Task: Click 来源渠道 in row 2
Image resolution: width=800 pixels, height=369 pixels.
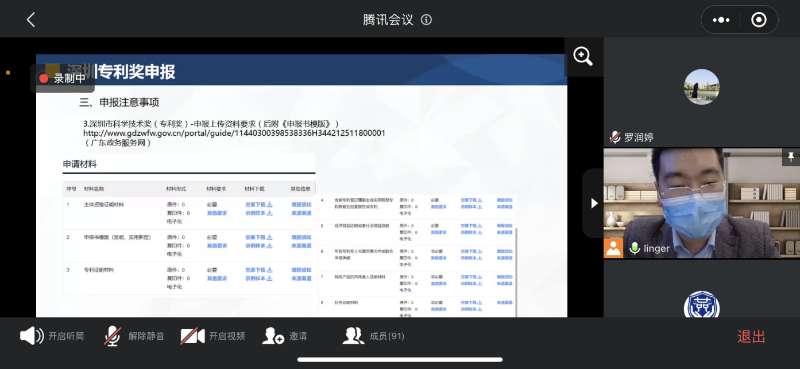Action: [301, 246]
